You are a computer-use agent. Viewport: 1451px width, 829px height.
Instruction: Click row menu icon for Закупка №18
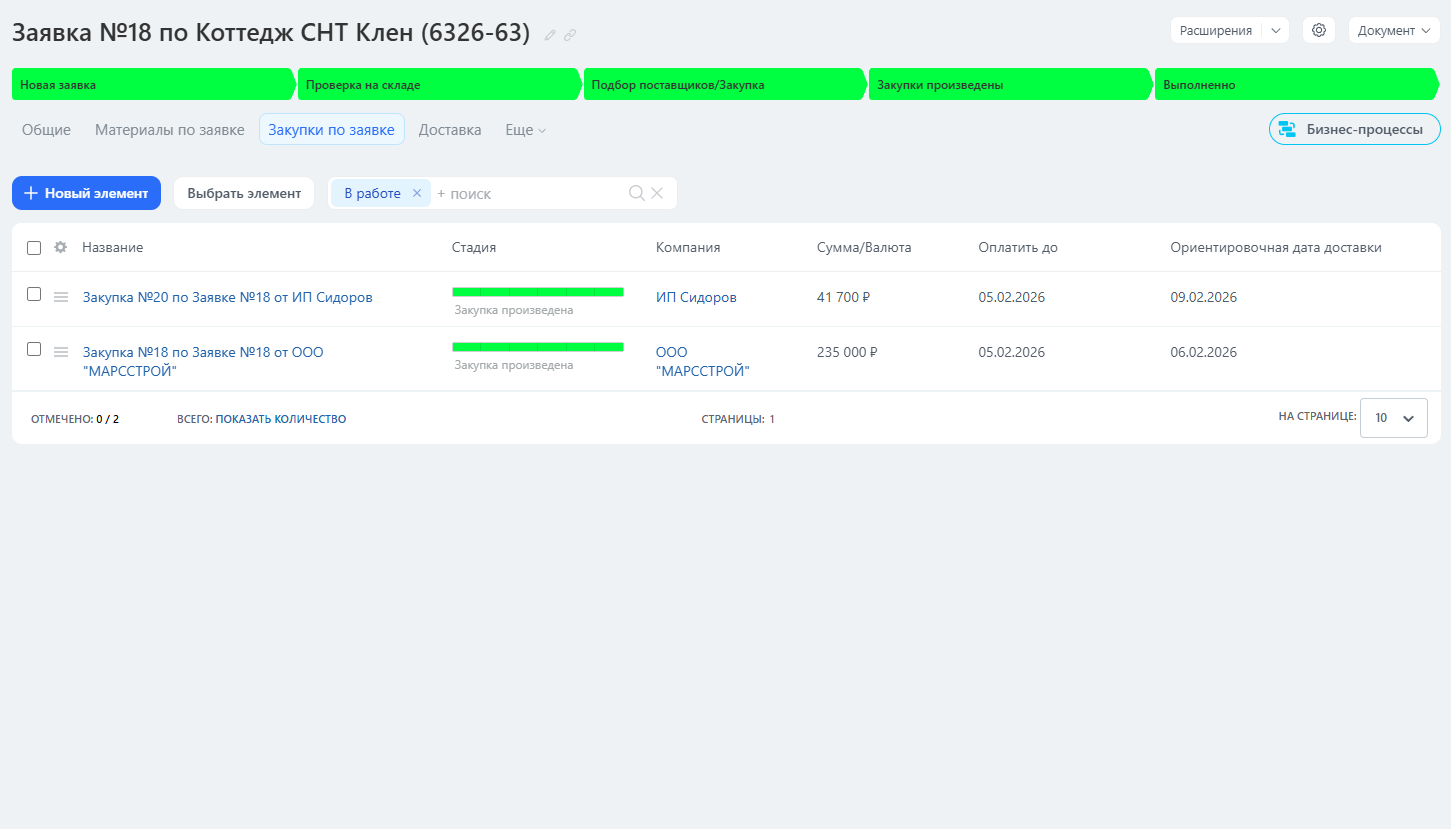[x=61, y=352]
